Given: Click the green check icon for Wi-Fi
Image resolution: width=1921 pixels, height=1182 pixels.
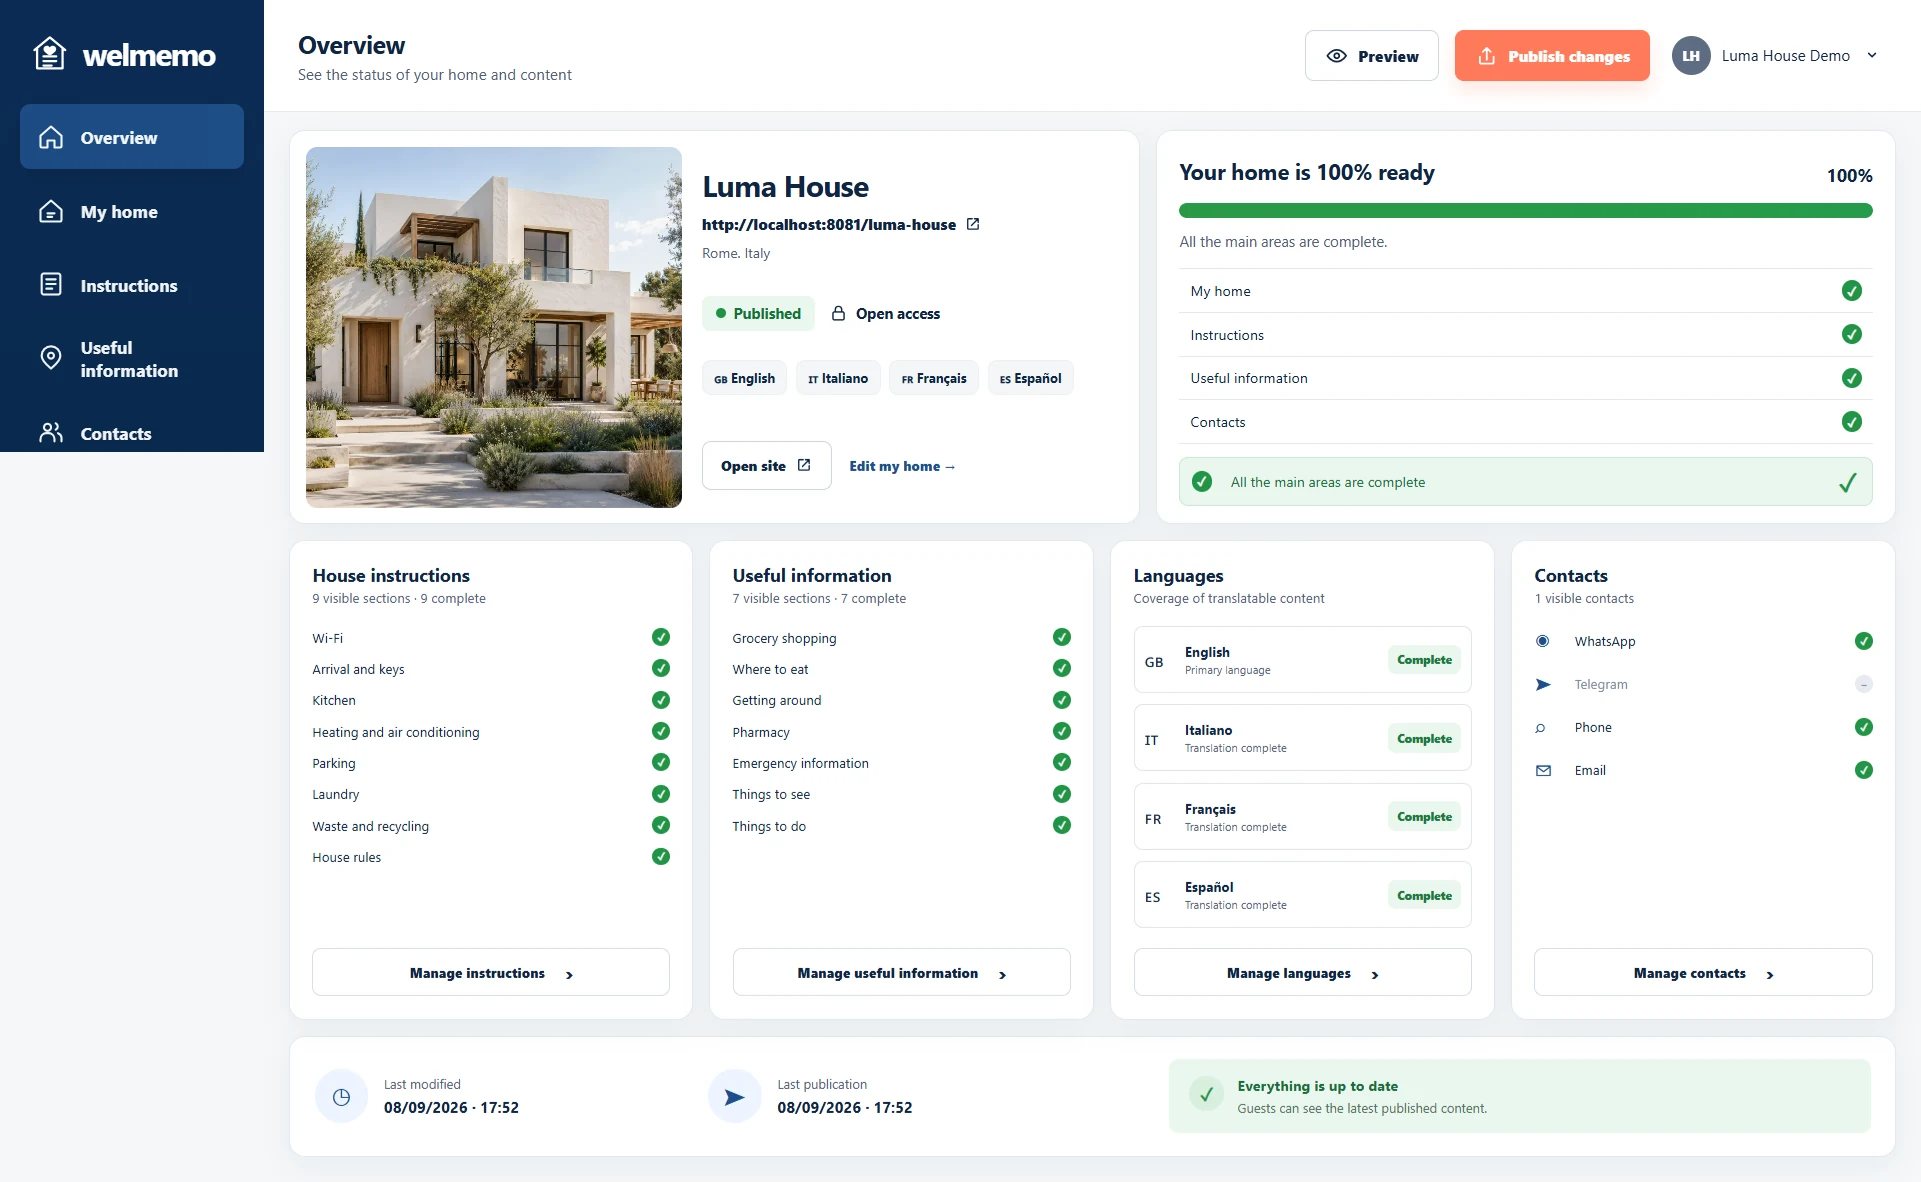Looking at the screenshot, I should pyautogui.click(x=661, y=637).
